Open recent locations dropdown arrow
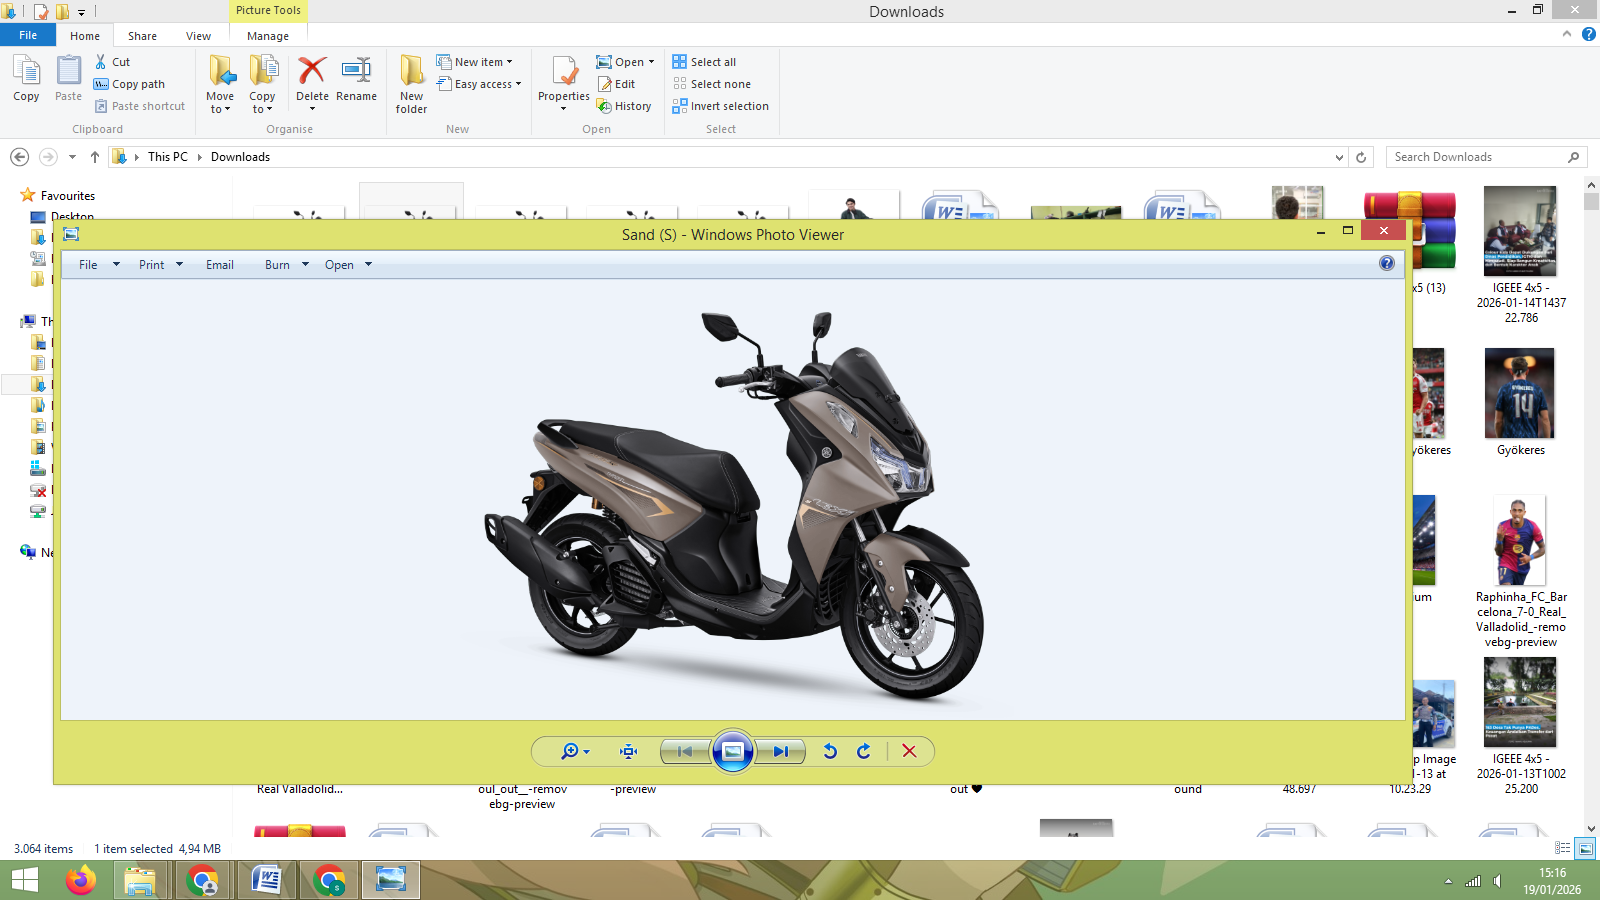Screen dimensions: 1600x900 [72, 157]
